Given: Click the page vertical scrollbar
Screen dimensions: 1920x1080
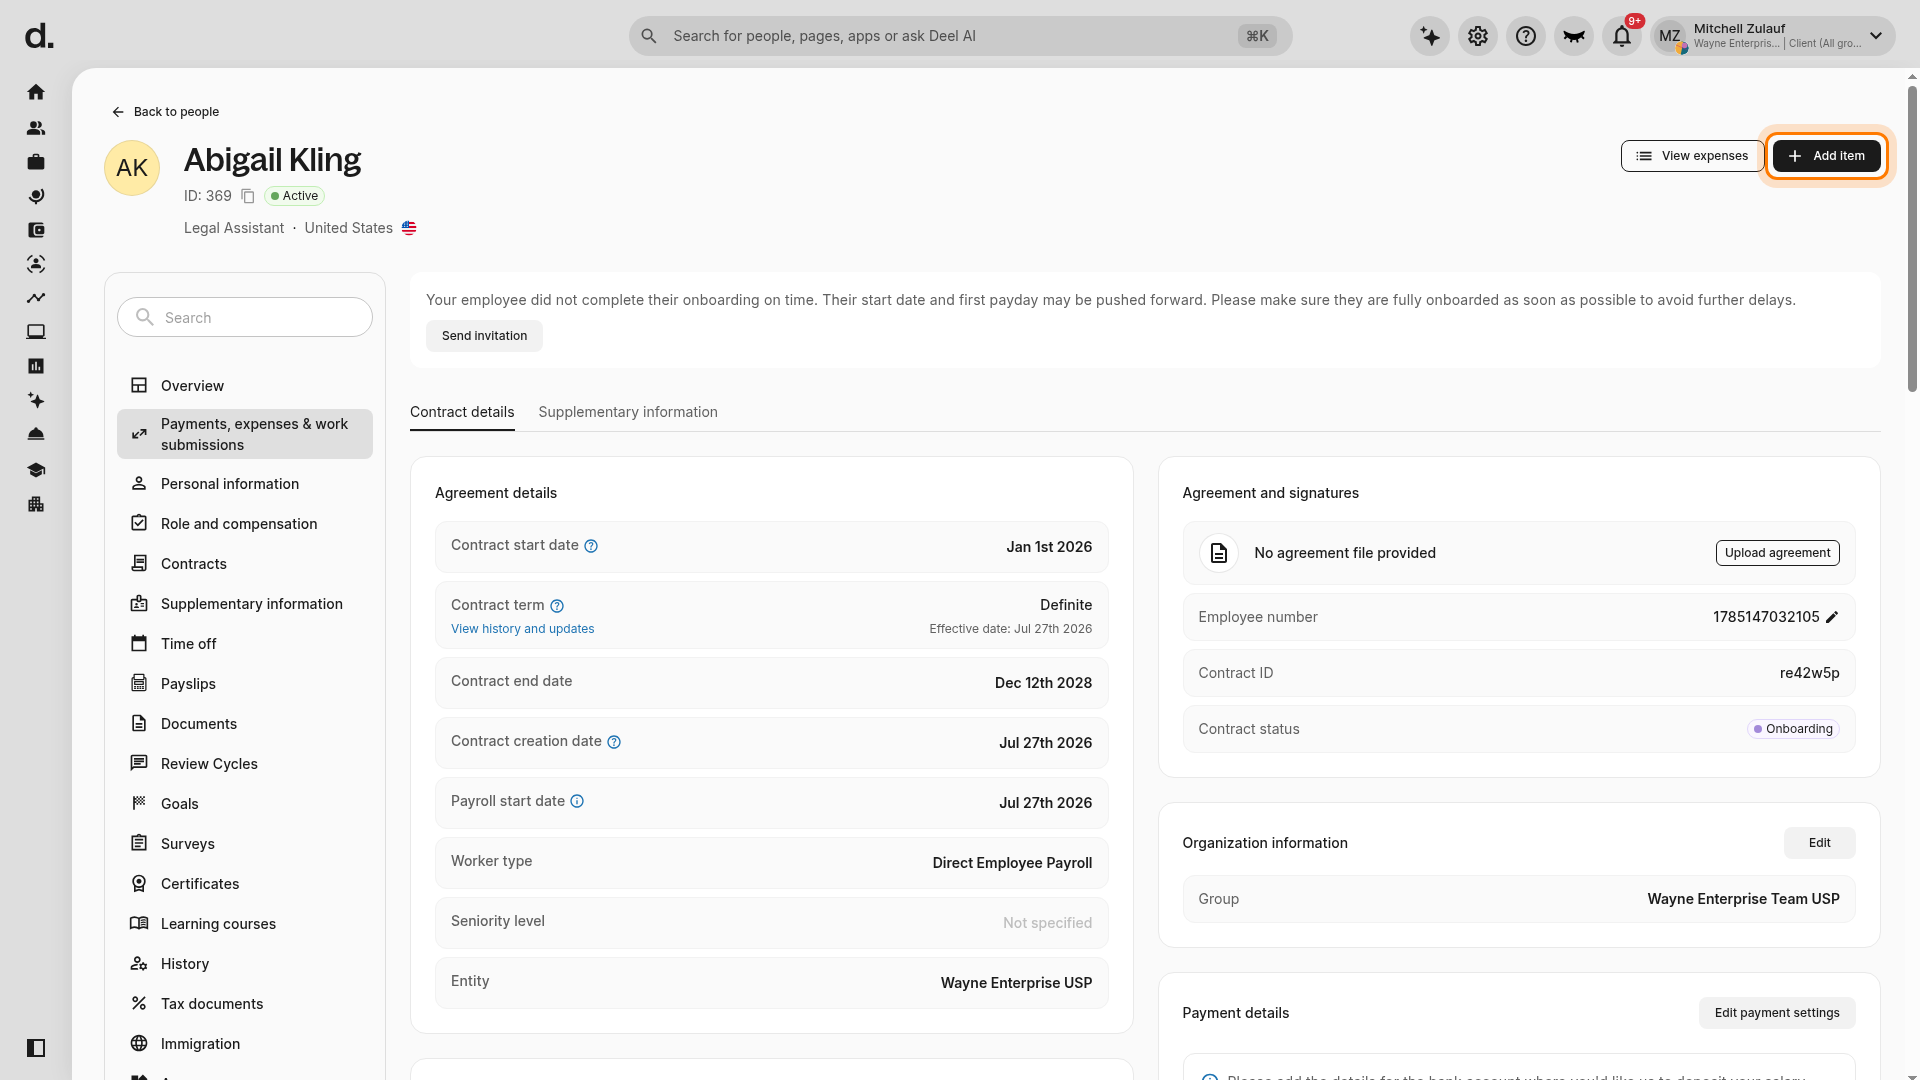Looking at the screenshot, I should 1912,238.
